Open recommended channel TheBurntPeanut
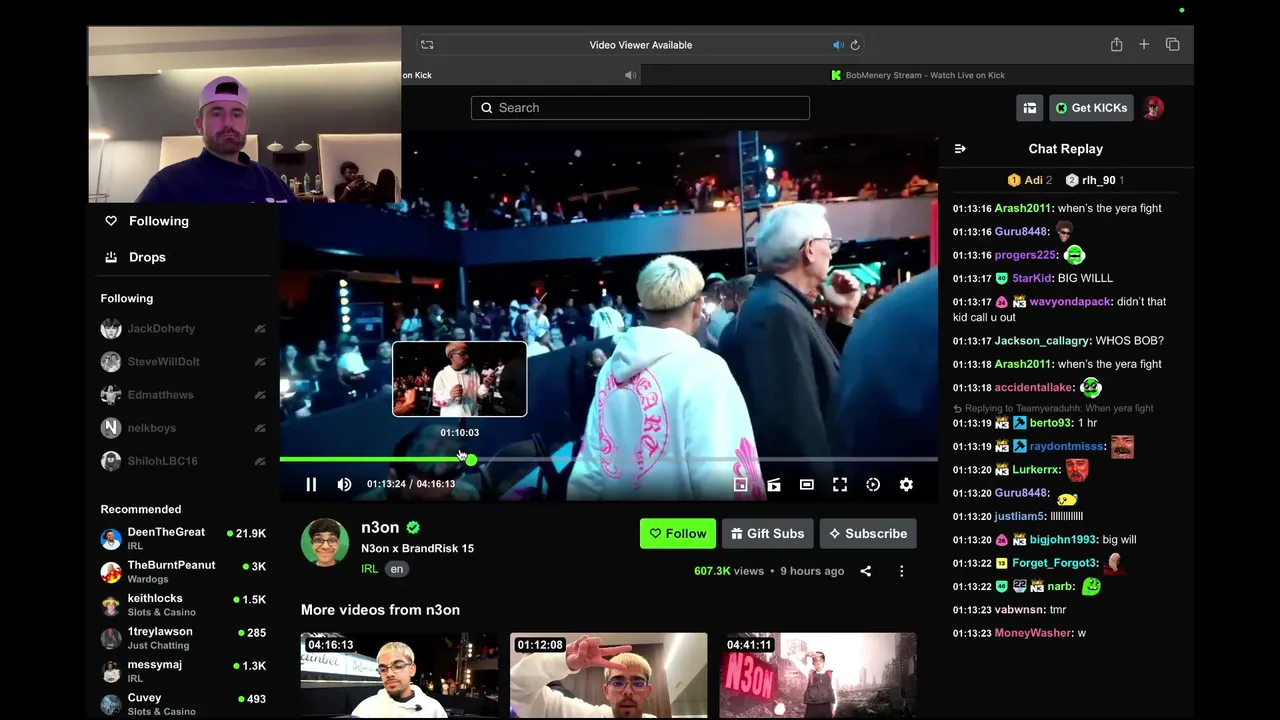The height and width of the screenshot is (720, 1280). tap(184, 572)
